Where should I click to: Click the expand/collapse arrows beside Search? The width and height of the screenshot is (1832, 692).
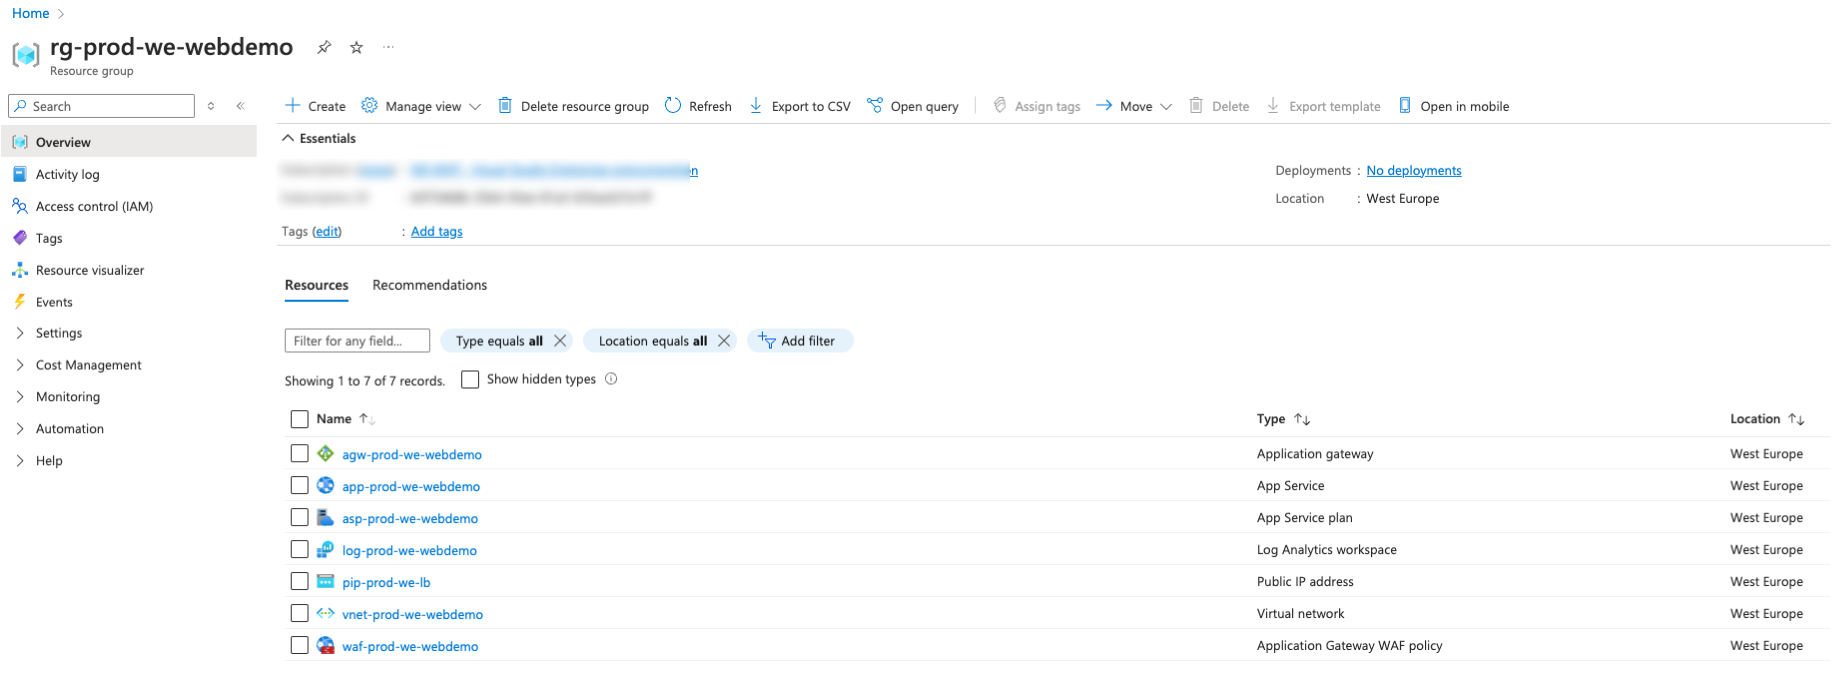pyautogui.click(x=211, y=106)
